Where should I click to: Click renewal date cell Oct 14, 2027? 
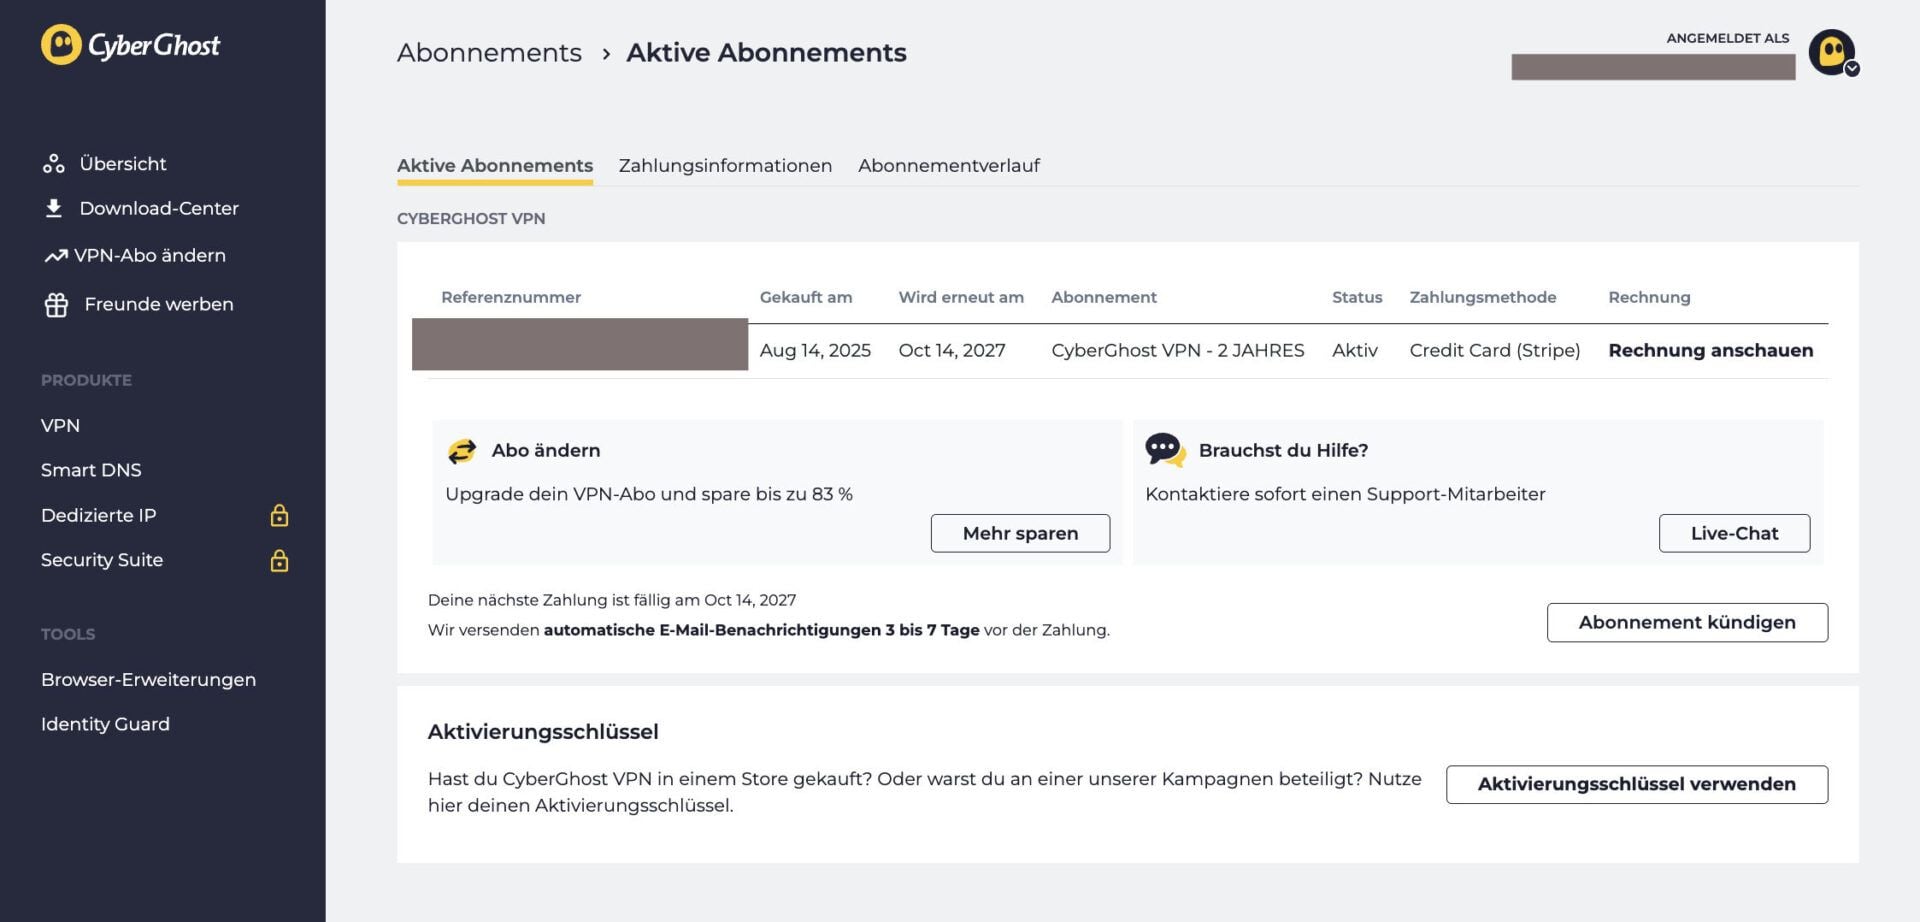coord(952,350)
